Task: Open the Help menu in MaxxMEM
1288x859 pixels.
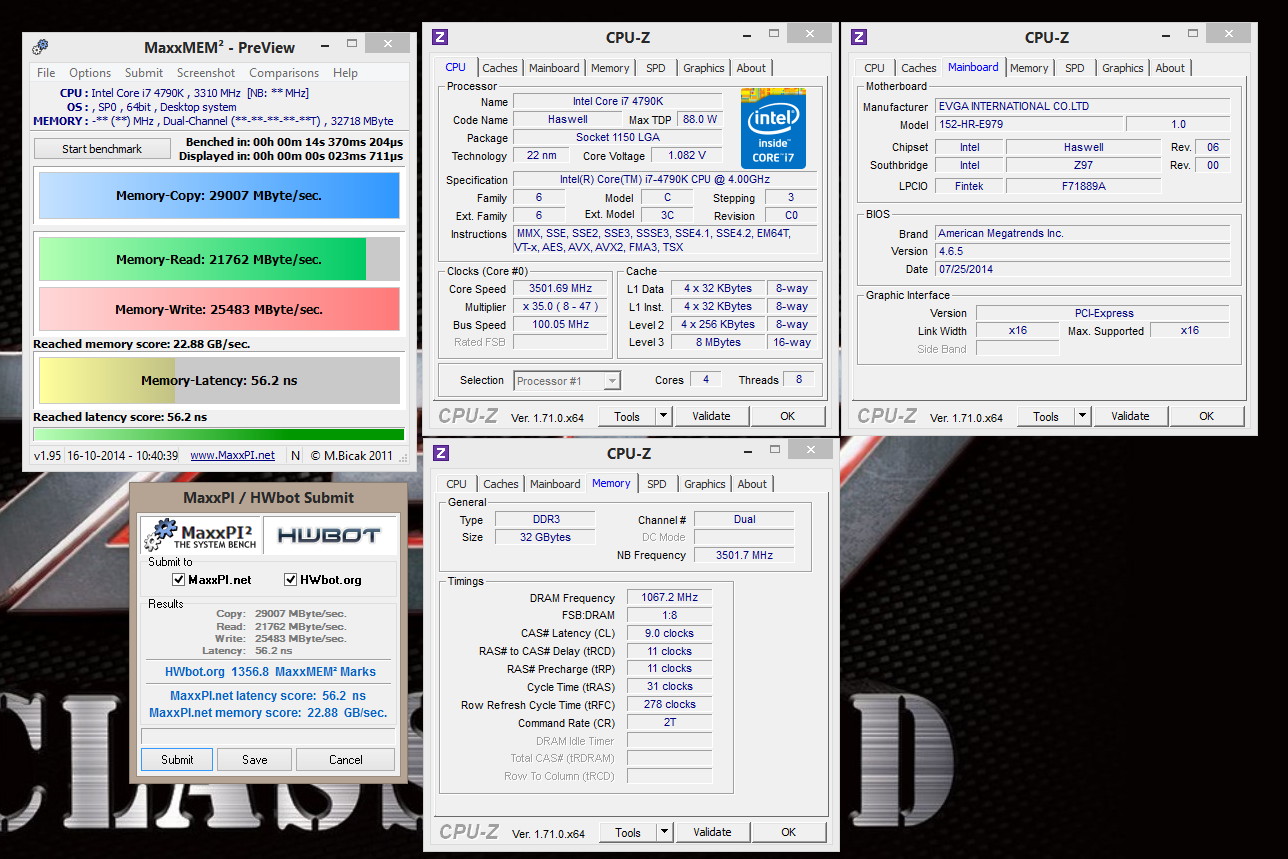Action: (345, 73)
